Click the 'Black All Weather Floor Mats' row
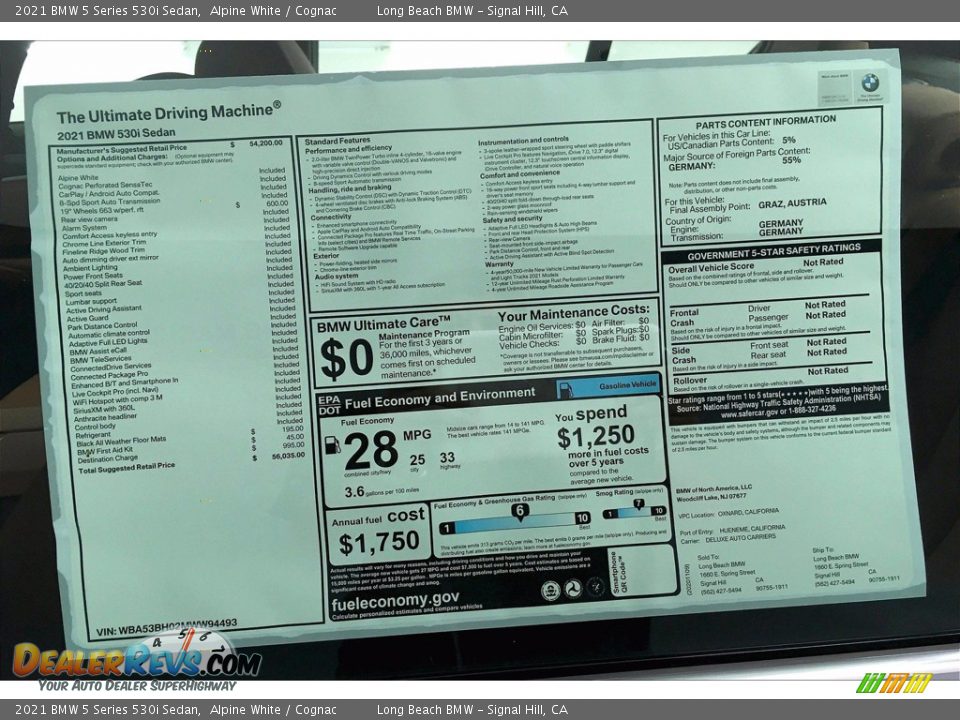The image size is (960, 720). (121, 441)
